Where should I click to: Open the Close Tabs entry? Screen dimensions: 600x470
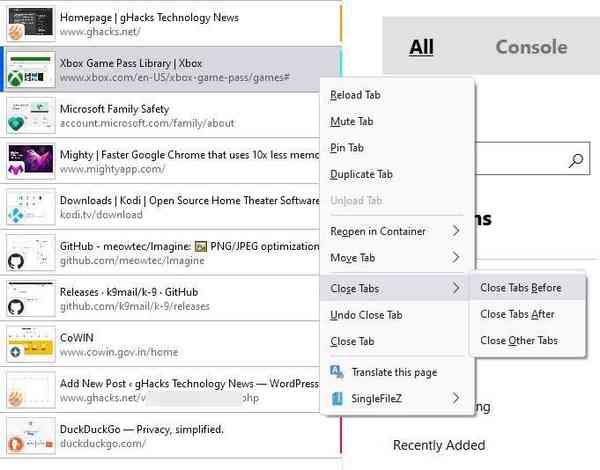coord(396,288)
